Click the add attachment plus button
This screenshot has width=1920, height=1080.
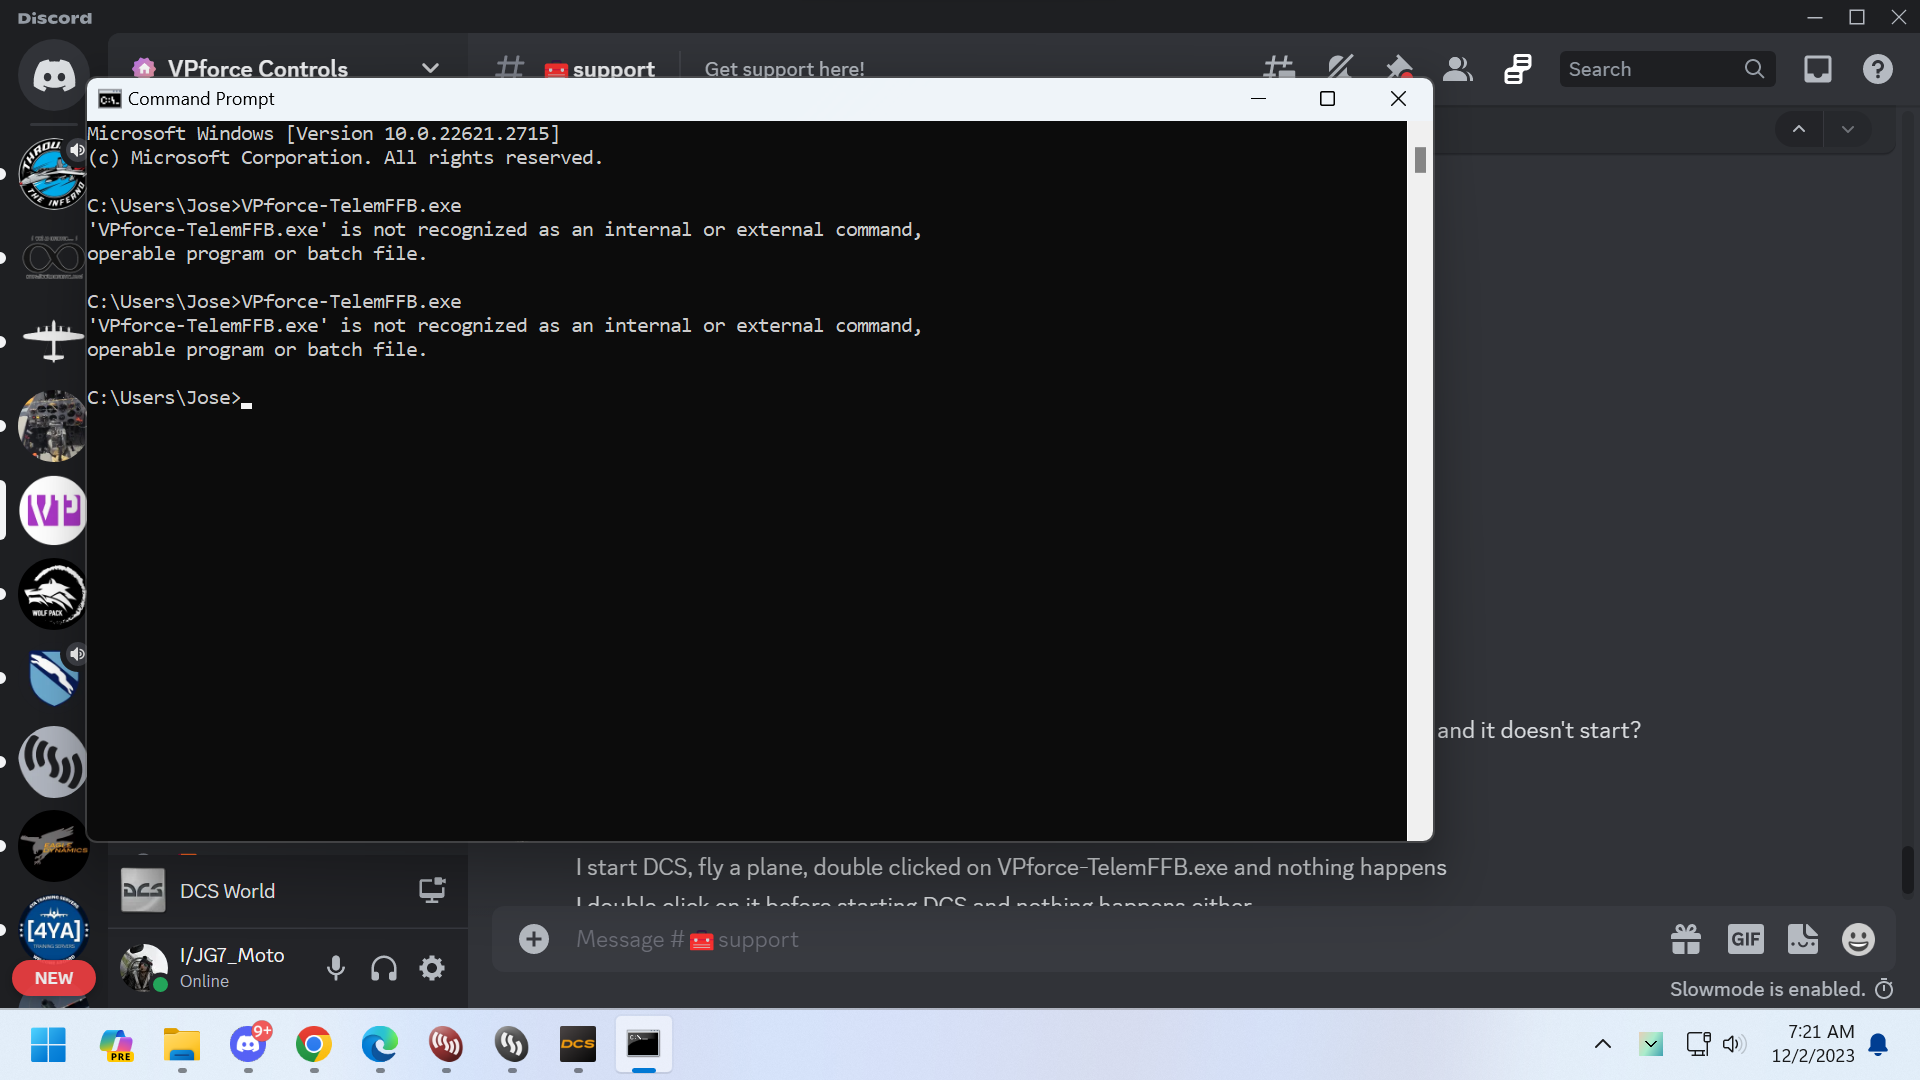(534, 939)
